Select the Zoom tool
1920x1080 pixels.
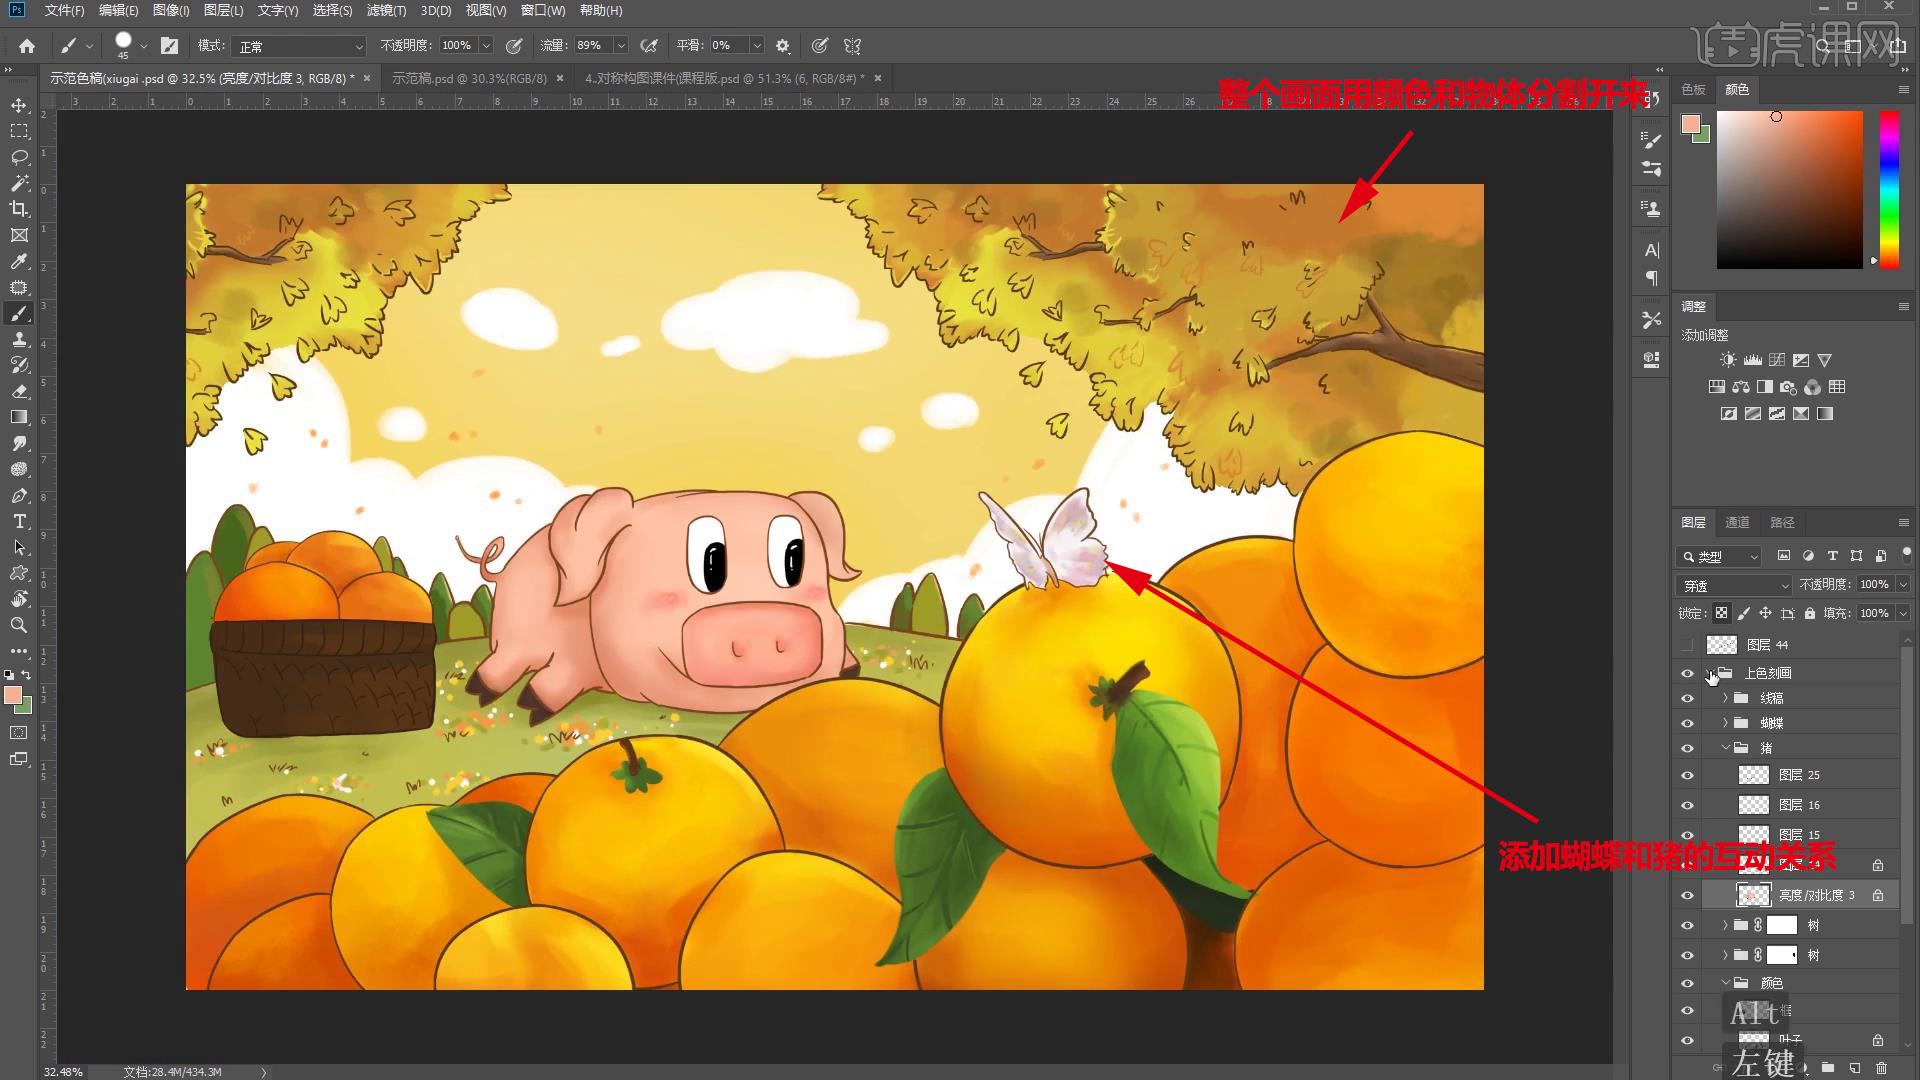[19, 625]
